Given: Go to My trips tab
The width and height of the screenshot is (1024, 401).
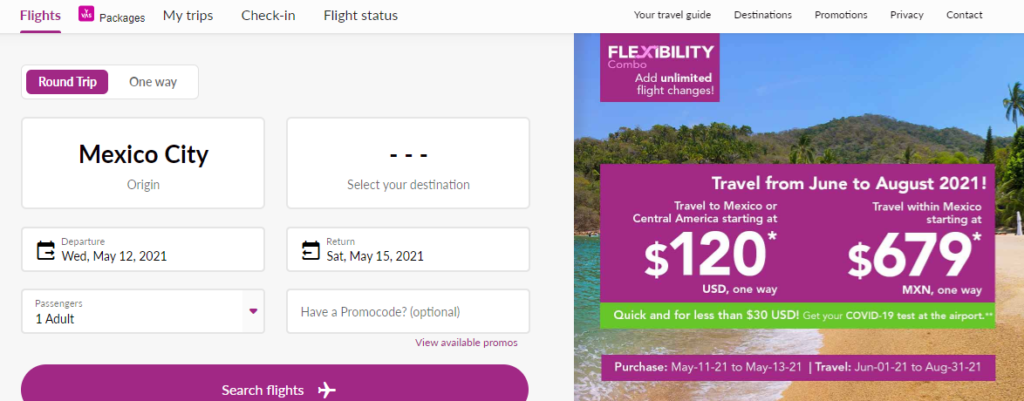Looking at the screenshot, I should tap(187, 16).
